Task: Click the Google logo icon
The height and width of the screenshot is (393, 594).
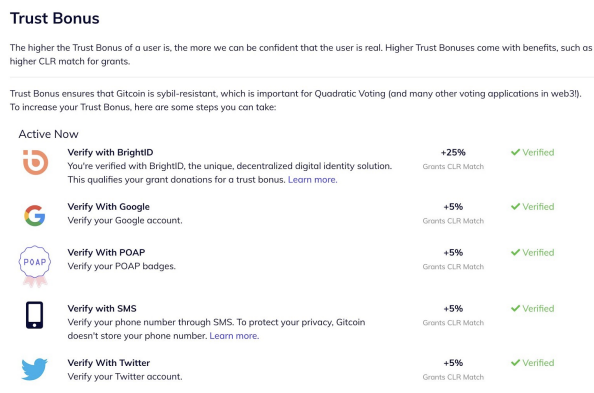Action: [35, 216]
